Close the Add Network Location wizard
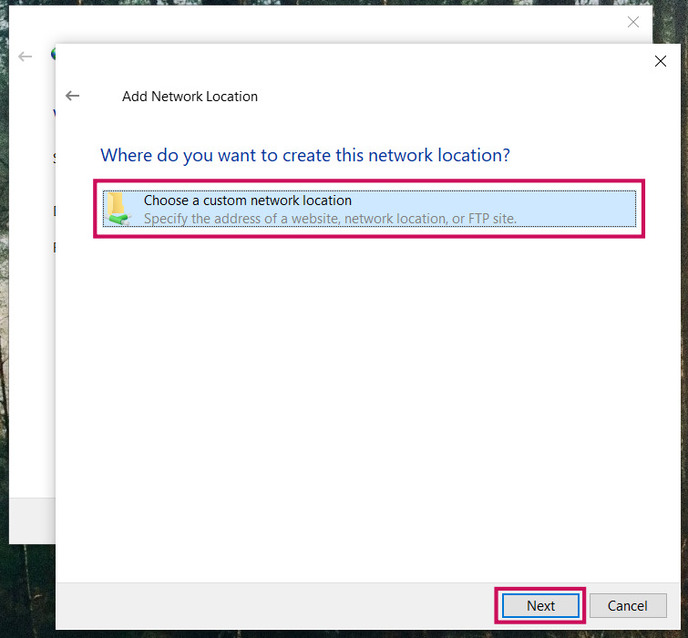The height and width of the screenshot is (638, 688). click(x=660, y=61)
